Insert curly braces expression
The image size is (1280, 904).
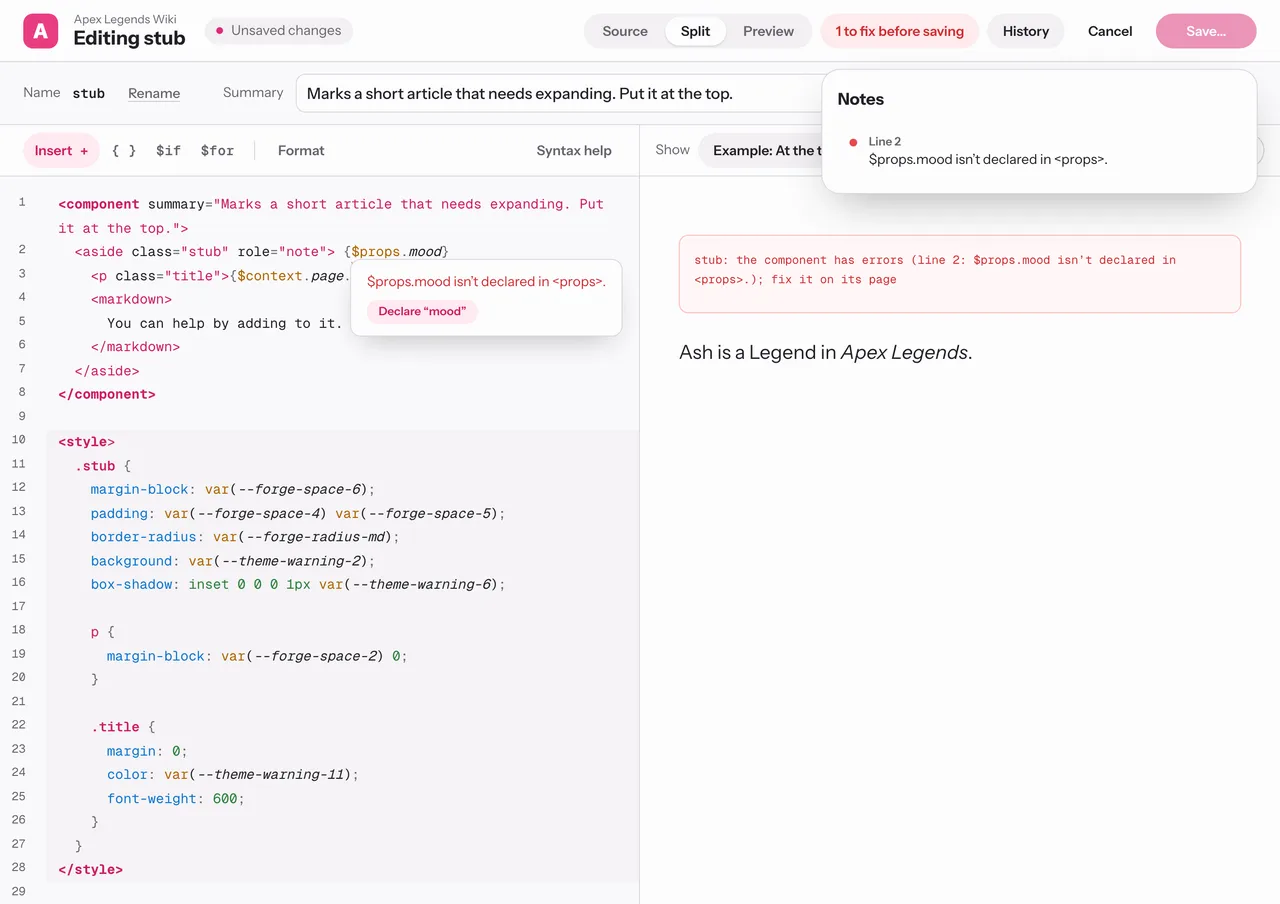[x=124, y=151]
